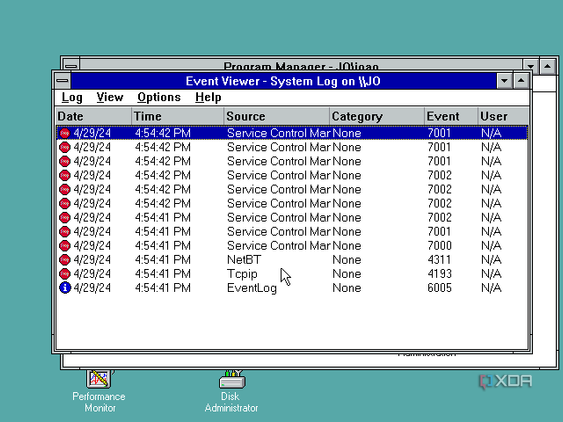Click the stop icon on the highlighted row
Viewport: 563px width, 422px height.
click(x=65, y=133)
